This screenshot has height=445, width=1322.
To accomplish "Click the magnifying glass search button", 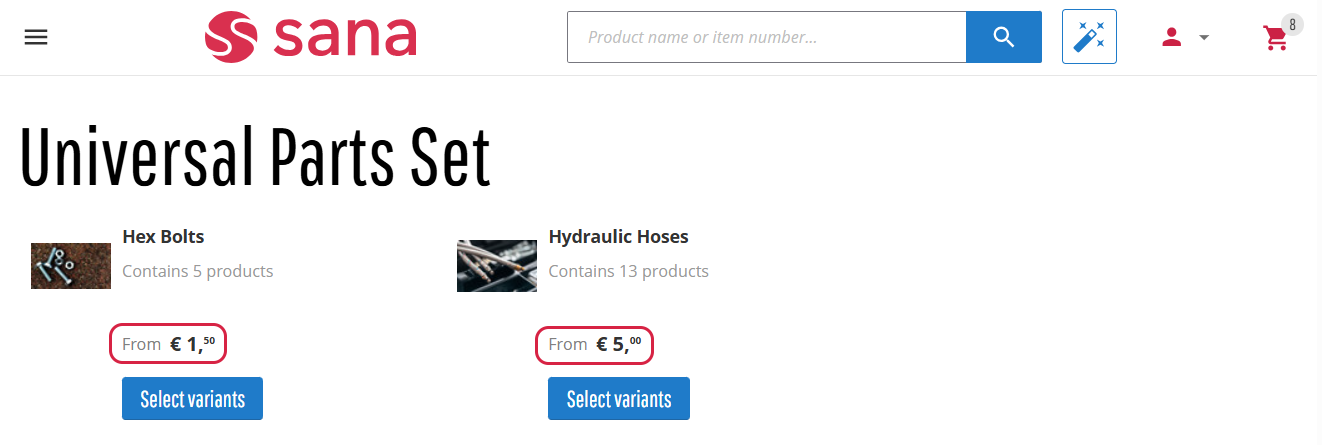I will point(1004,37).
